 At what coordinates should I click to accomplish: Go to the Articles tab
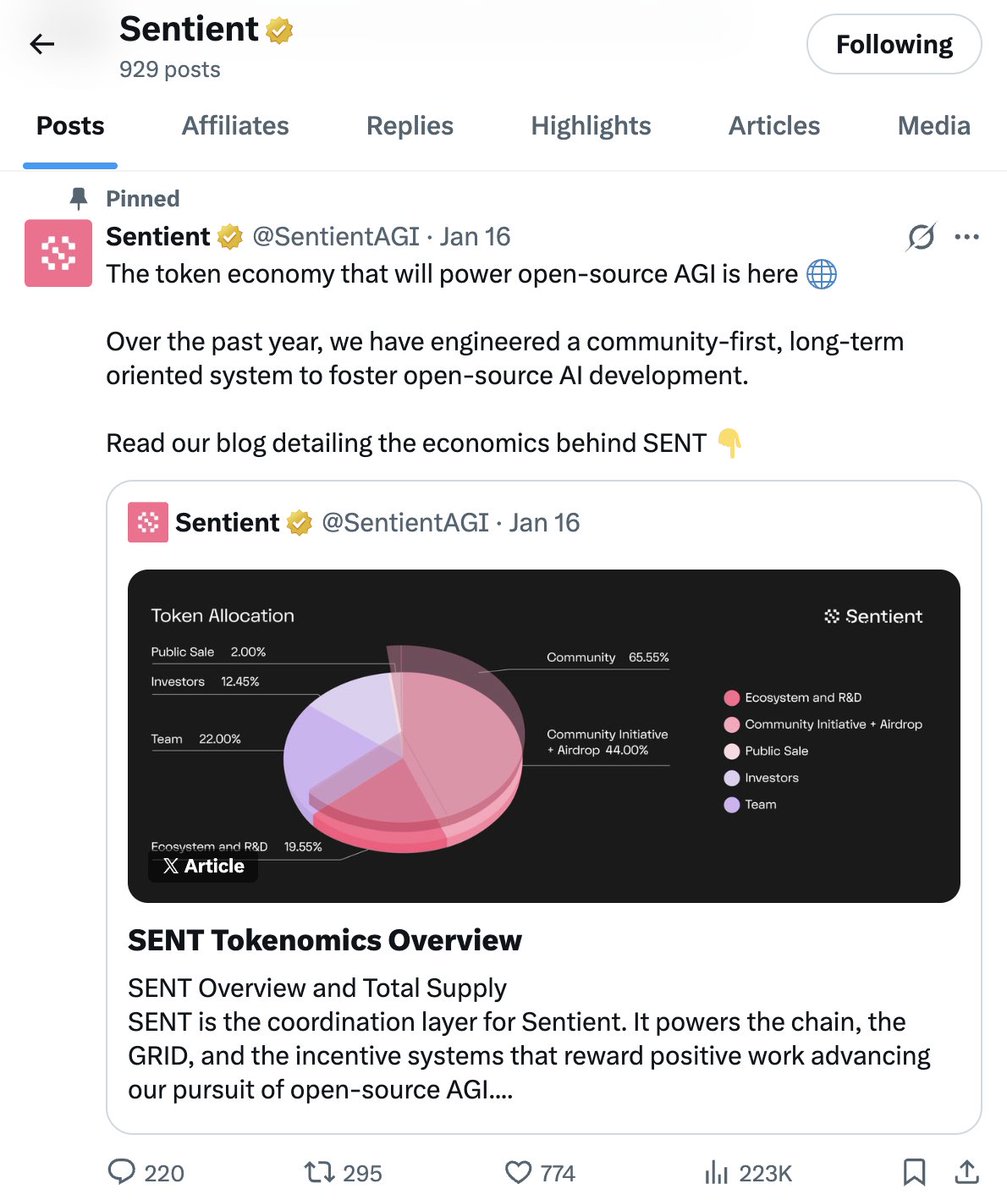click(774, 126)
